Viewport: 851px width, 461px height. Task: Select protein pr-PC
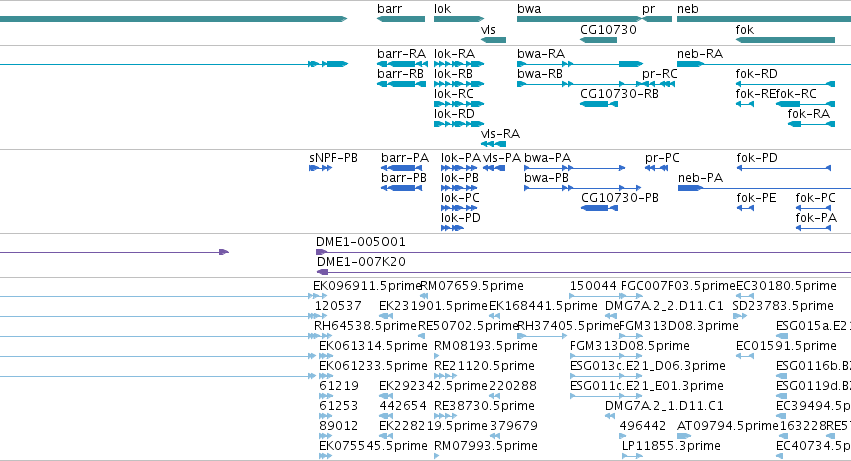[656, 168]
